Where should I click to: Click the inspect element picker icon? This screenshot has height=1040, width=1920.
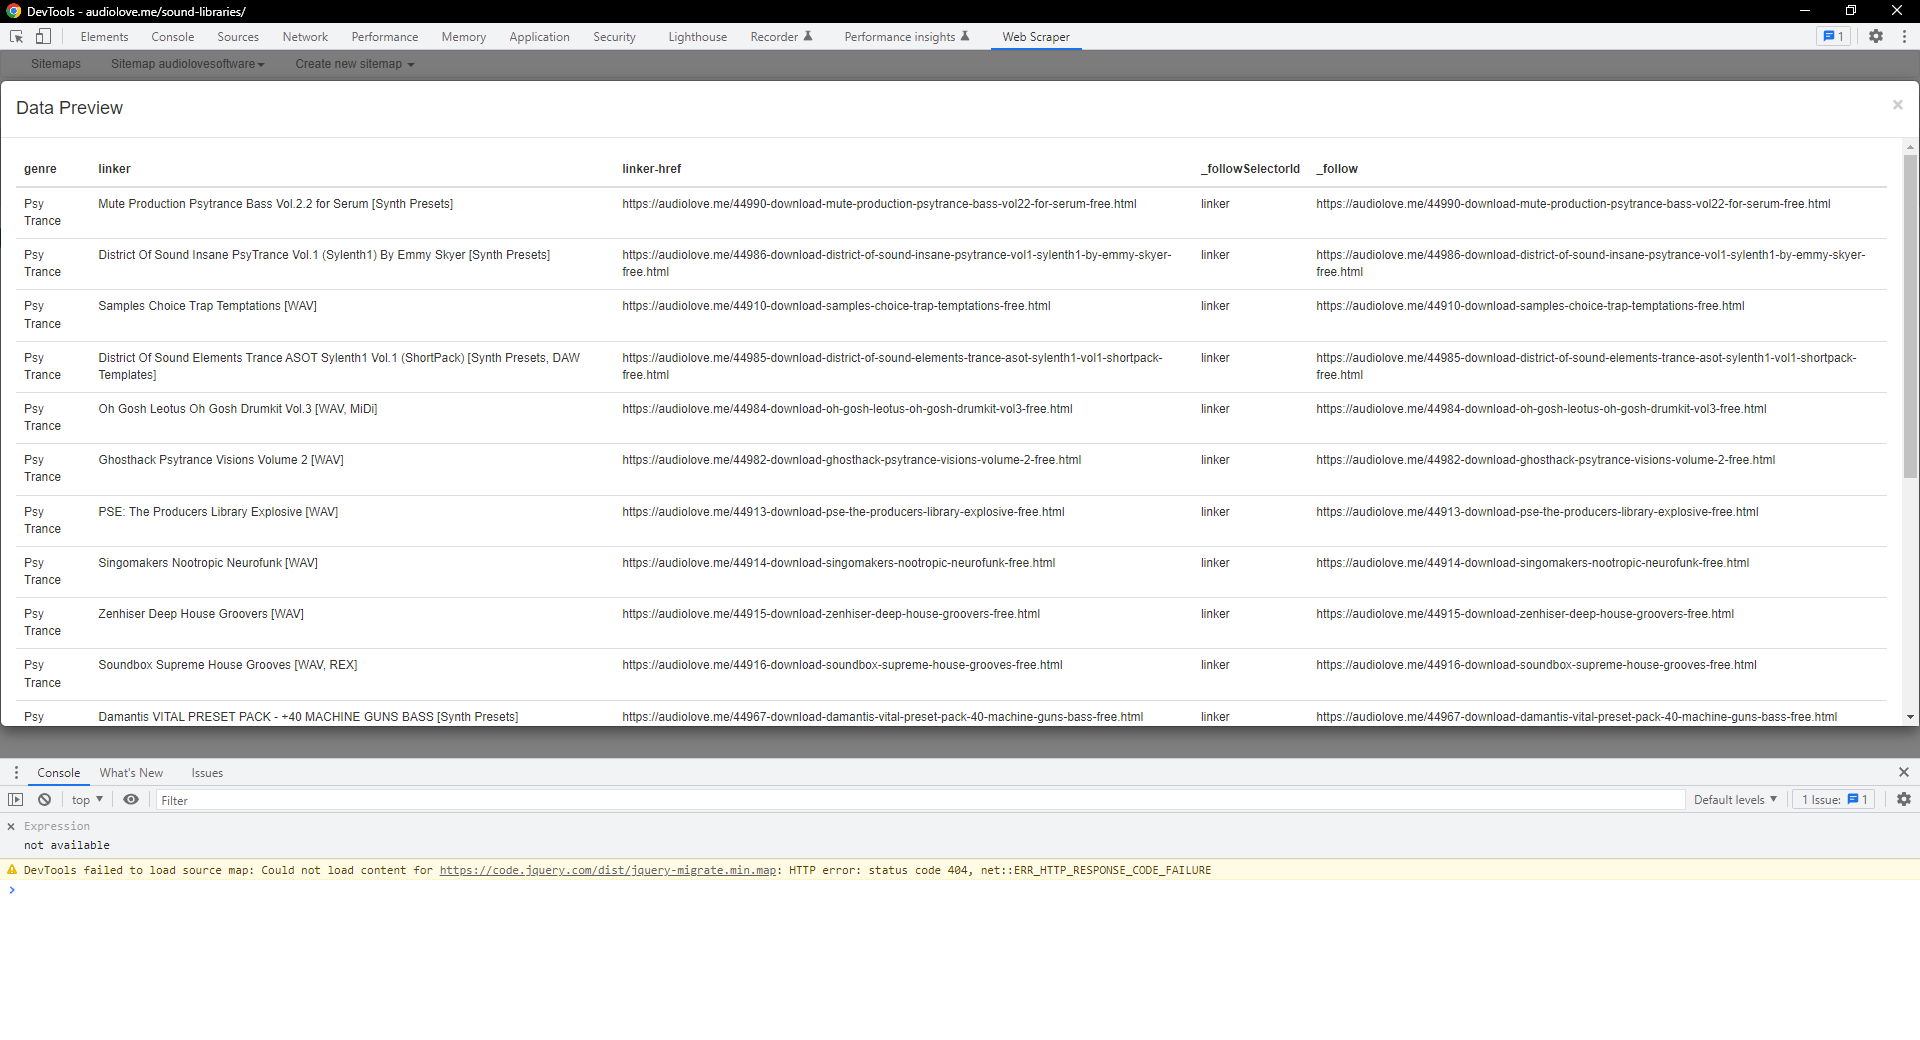pos(17,37)
